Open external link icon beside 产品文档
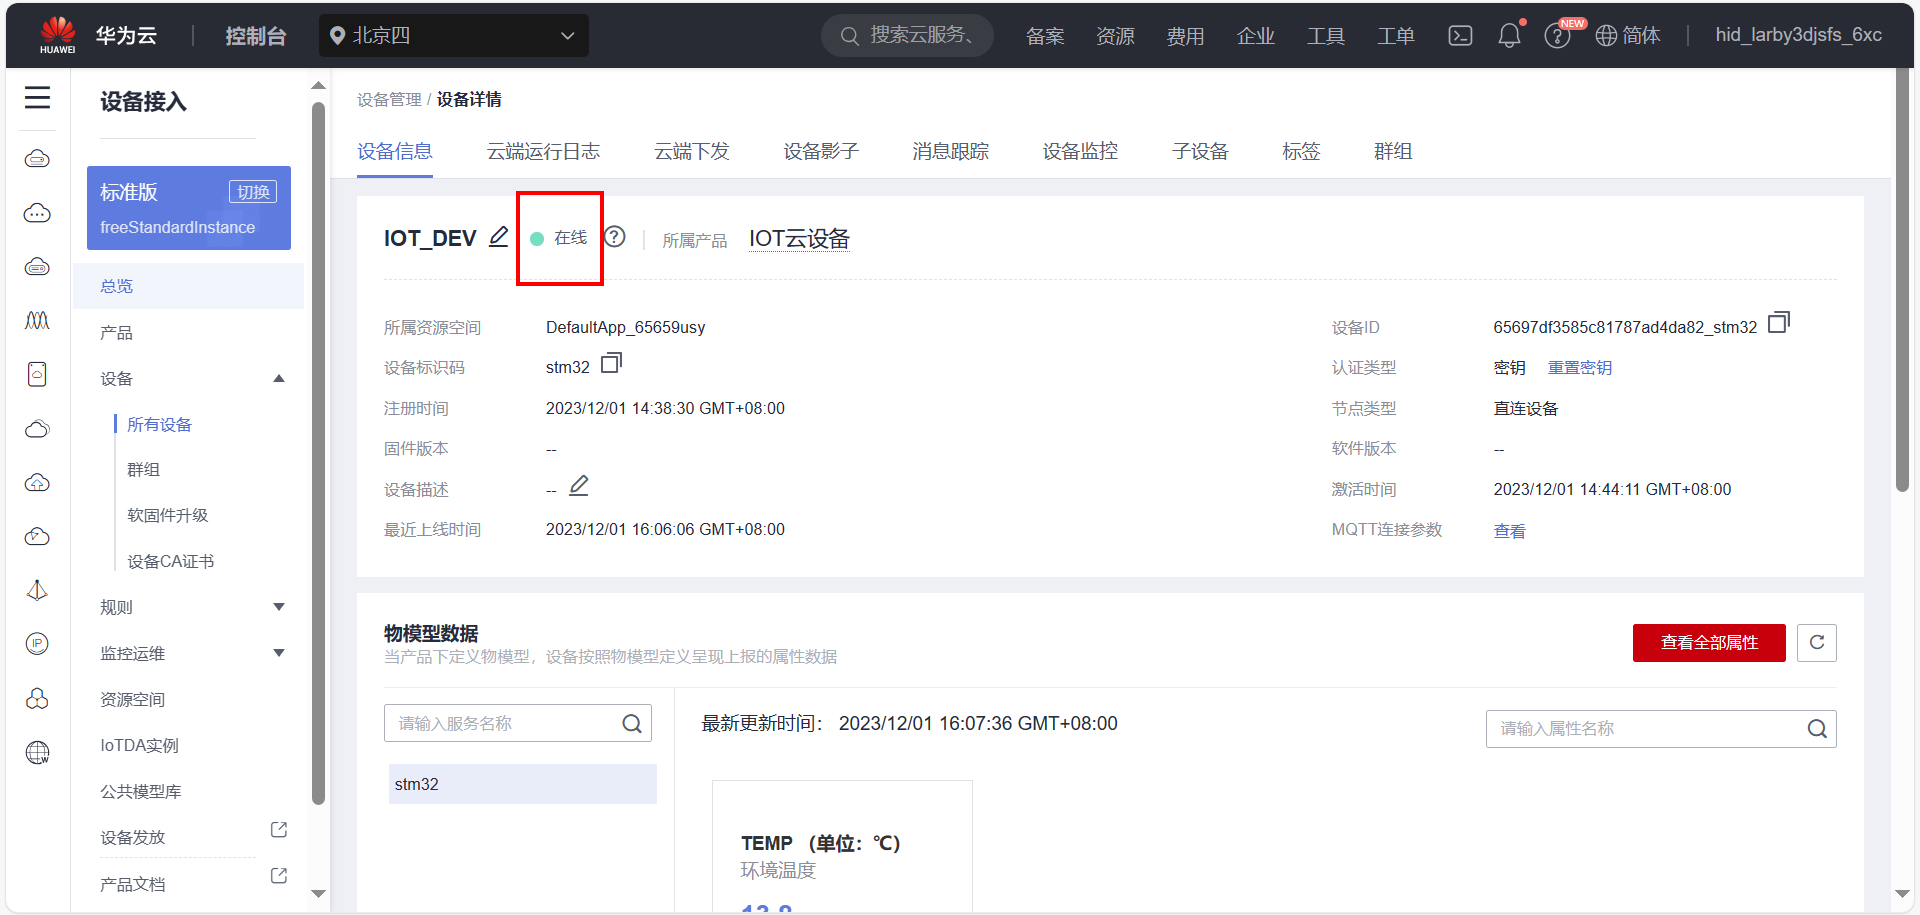 279,876
